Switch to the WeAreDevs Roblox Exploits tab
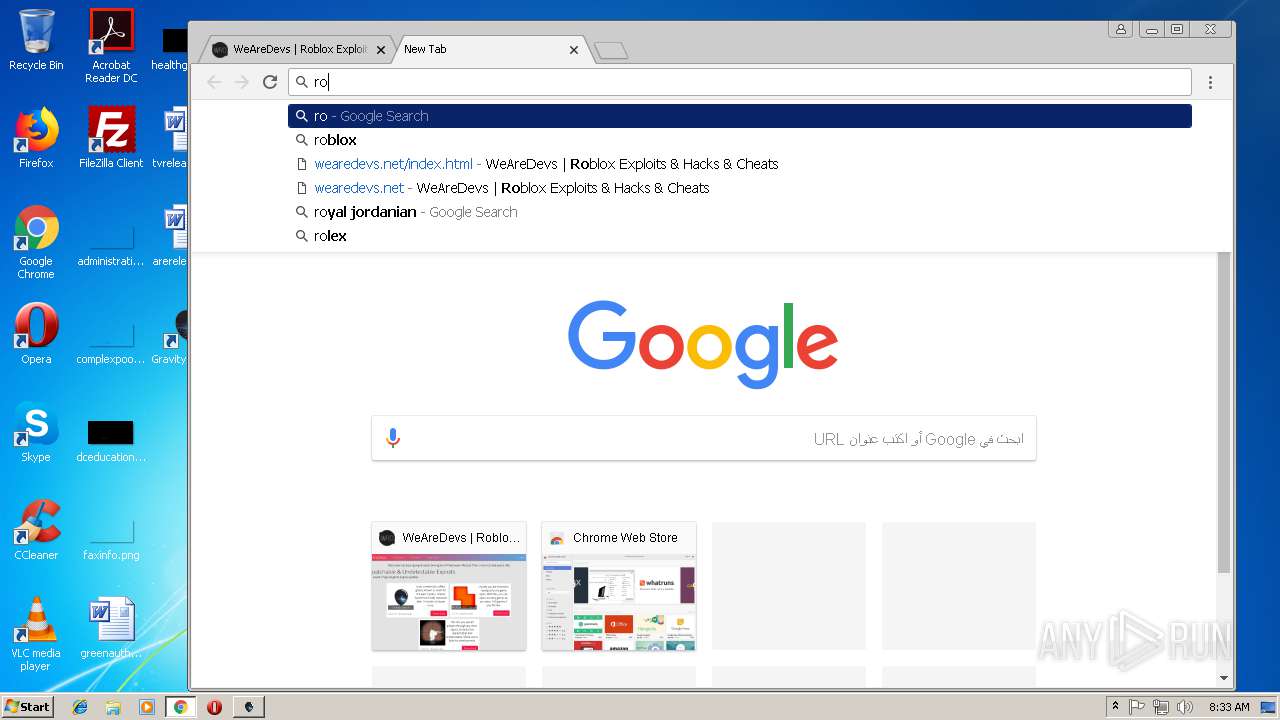This screenshot has height=720, width=1280. tap(298, 49)
